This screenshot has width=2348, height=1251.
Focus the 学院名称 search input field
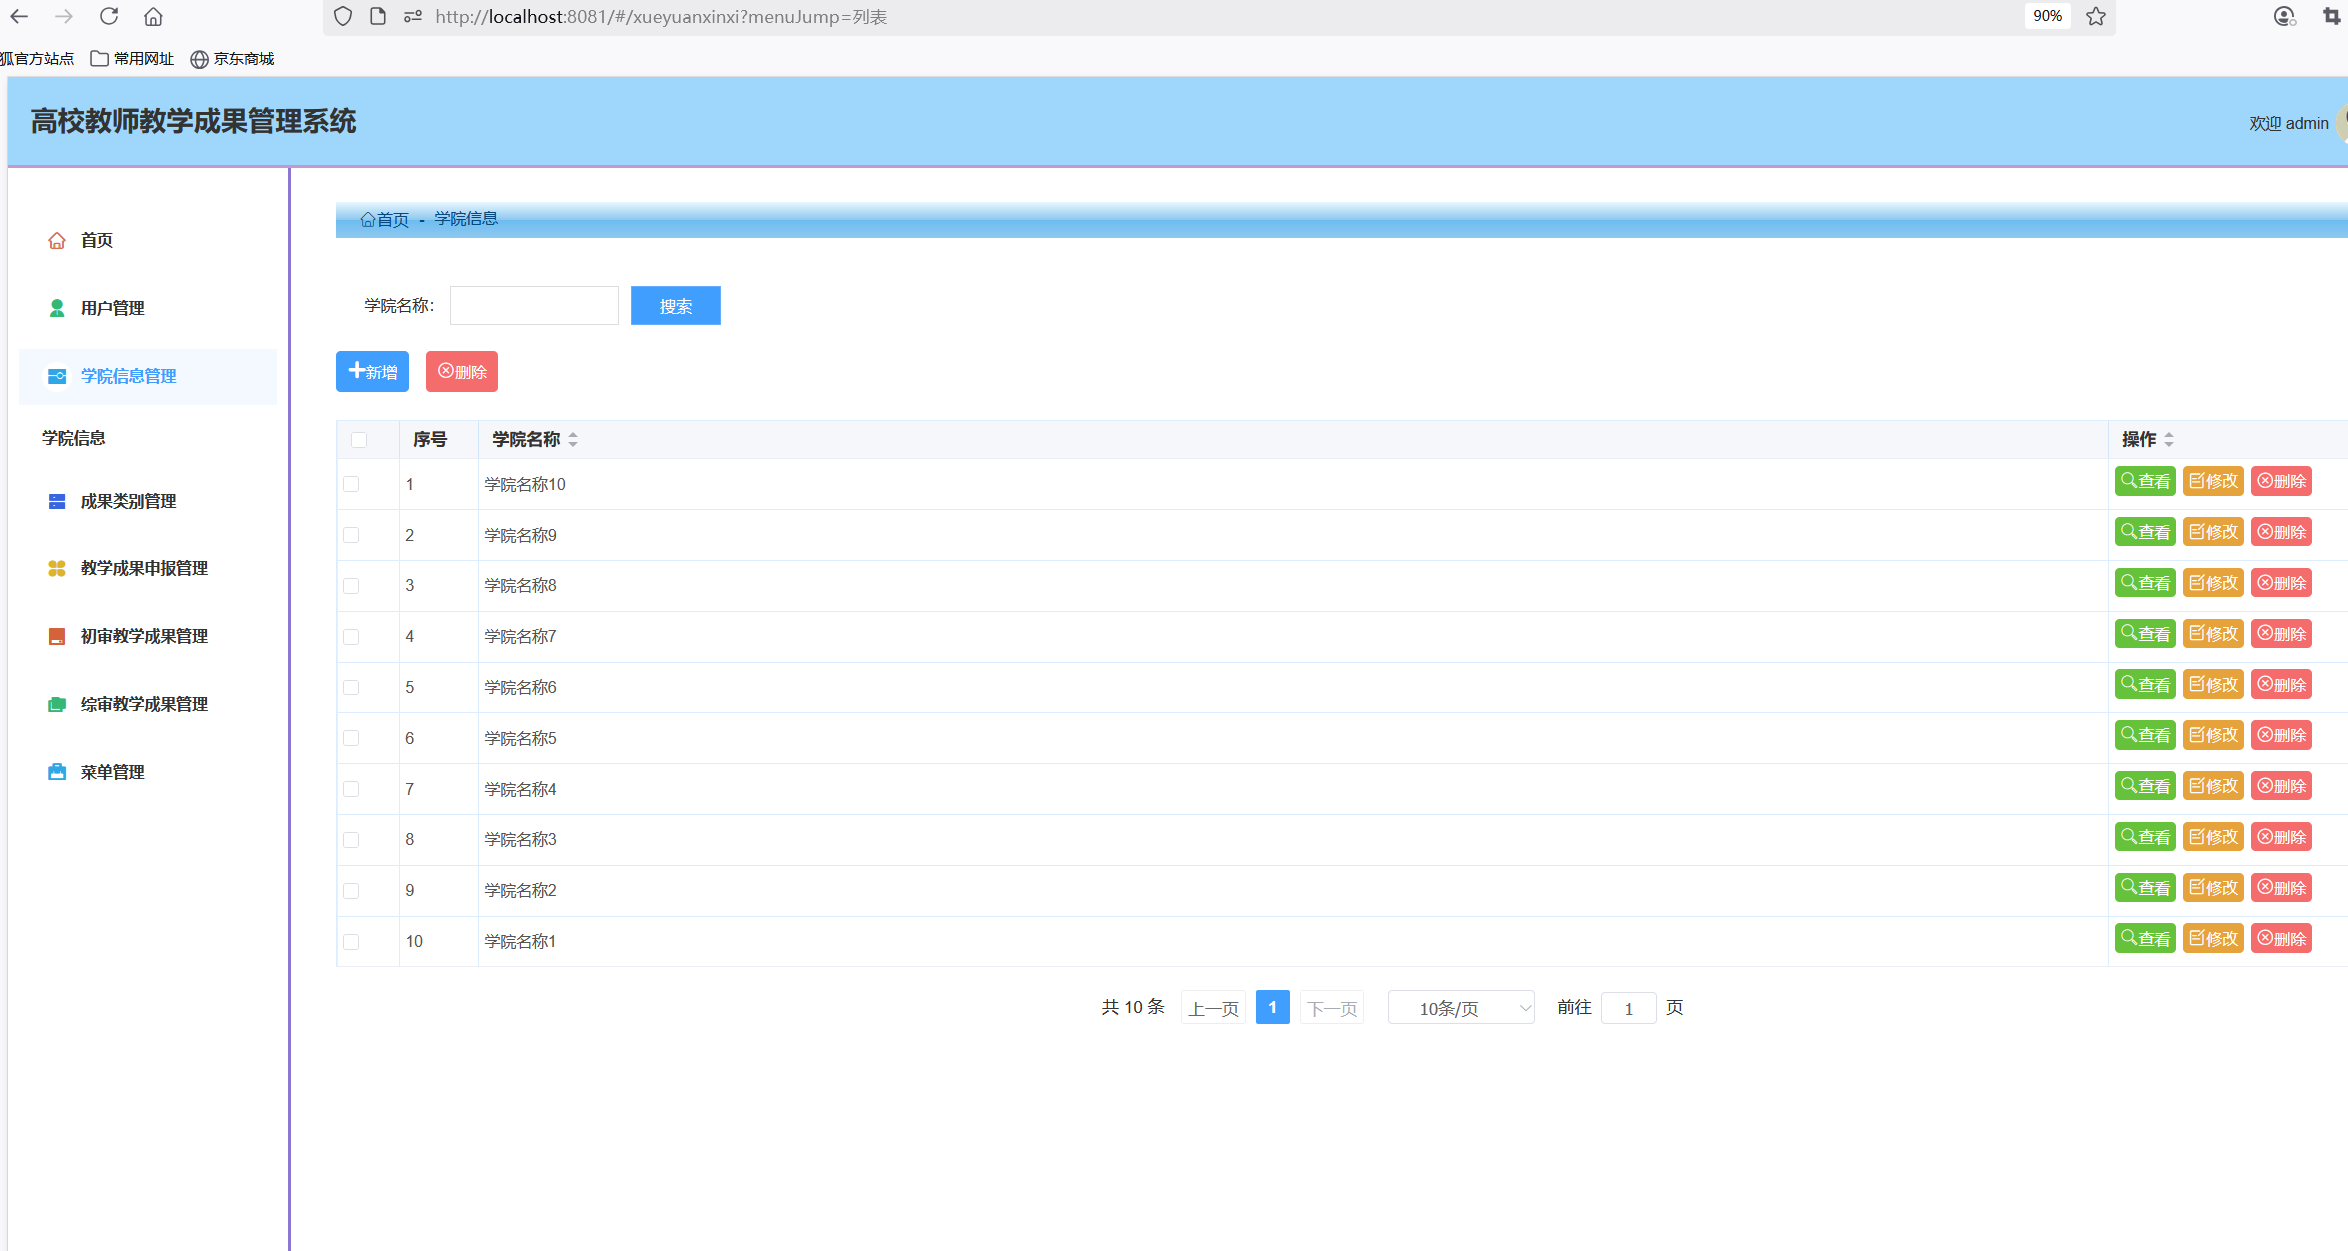pos(534,306)
